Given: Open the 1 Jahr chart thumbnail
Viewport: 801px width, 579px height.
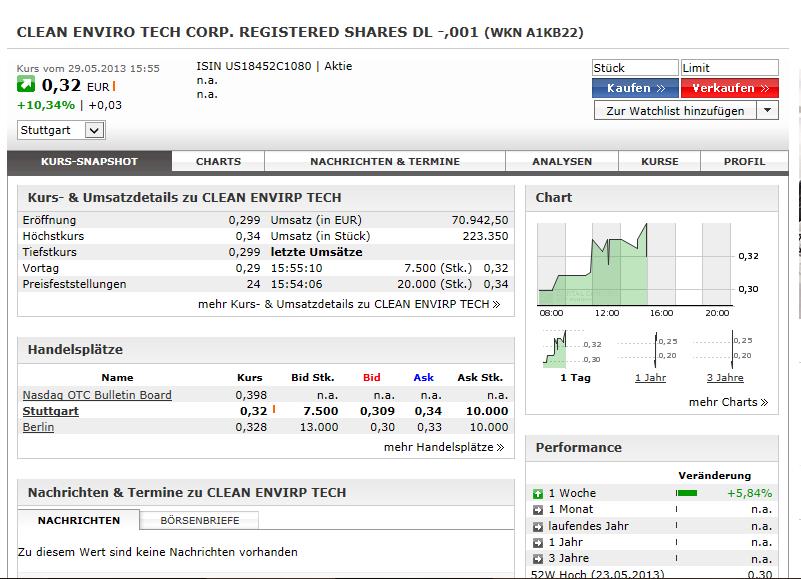Looking at the screenshot, I should click(x=650, y=350).
